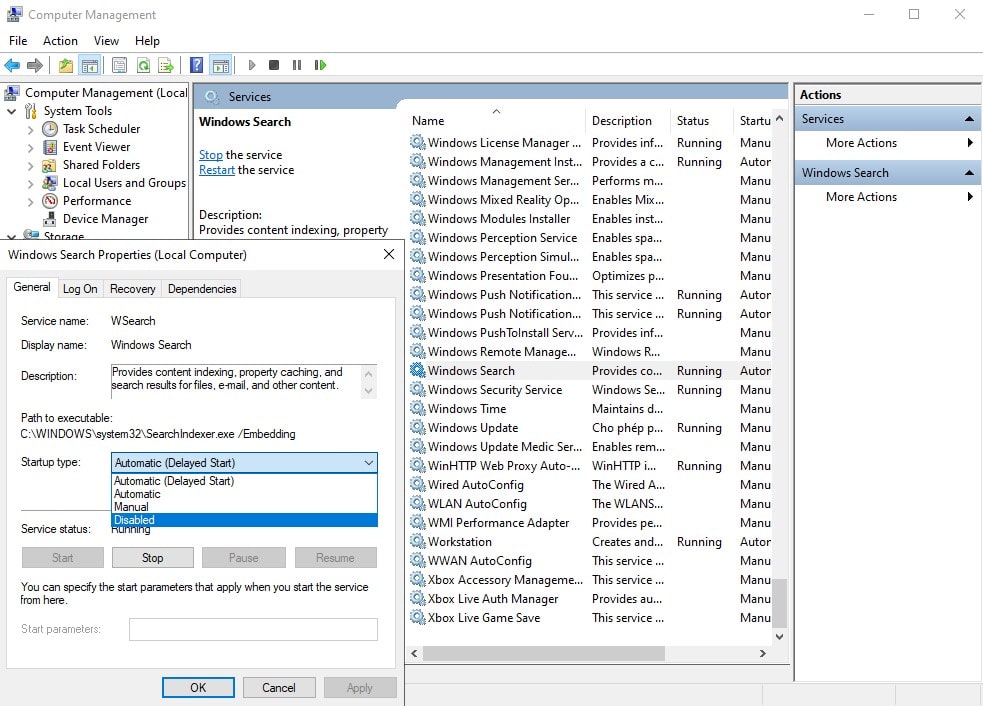Image resolution: width=983 pixels, height=706 pixels.
Task: Open the File menu
Action: [x=18, y=41]
